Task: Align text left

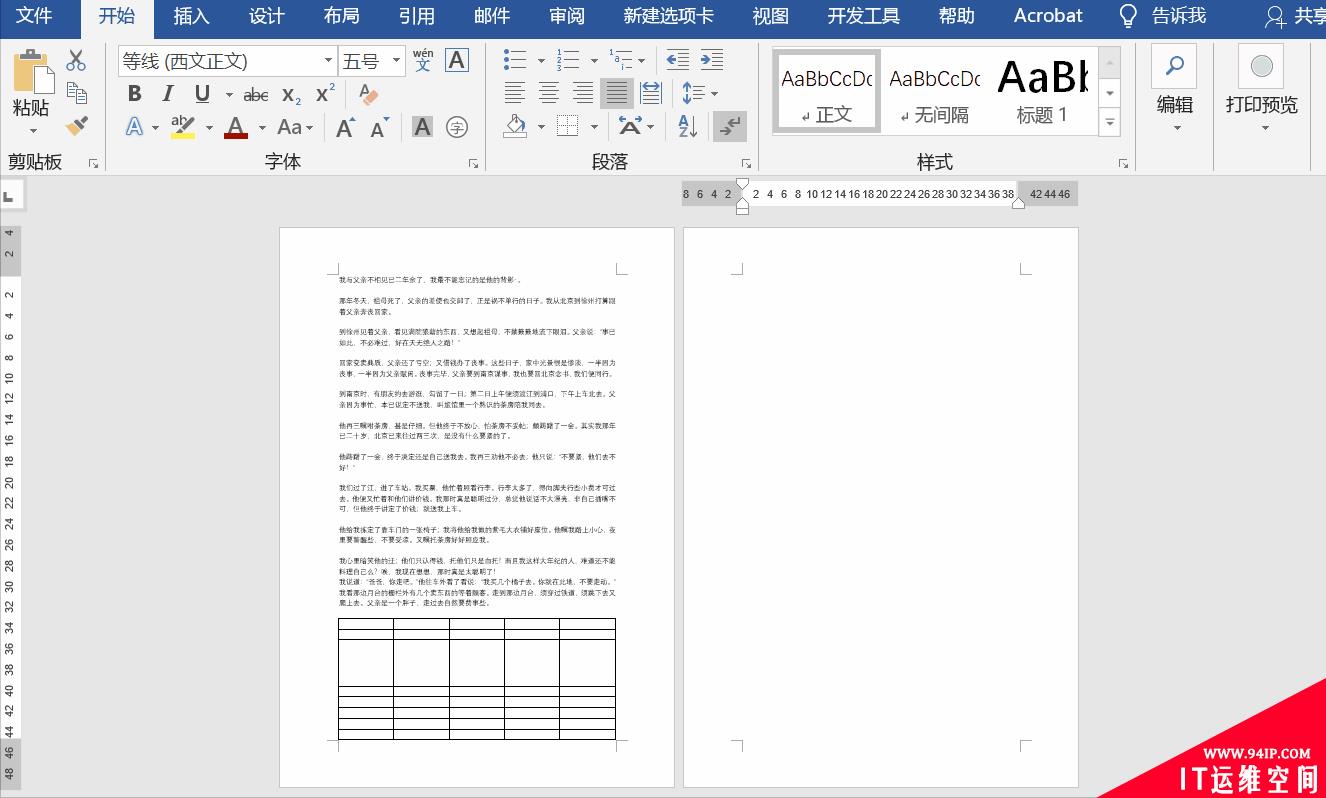Action: point(515,94)
